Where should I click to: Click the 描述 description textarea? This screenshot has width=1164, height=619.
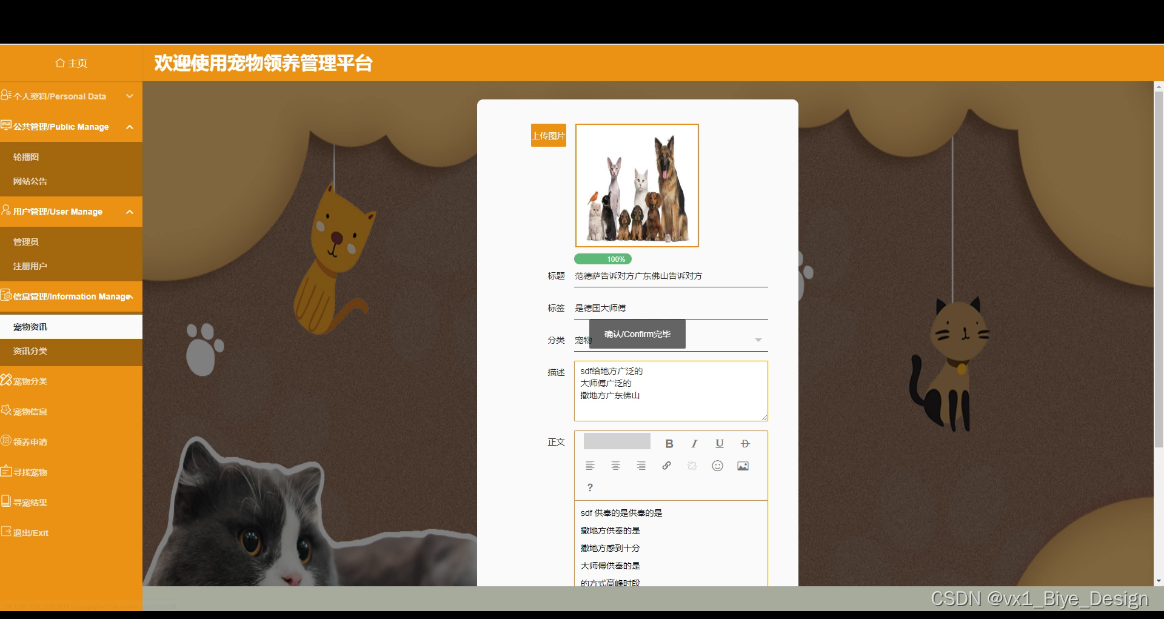671,391
